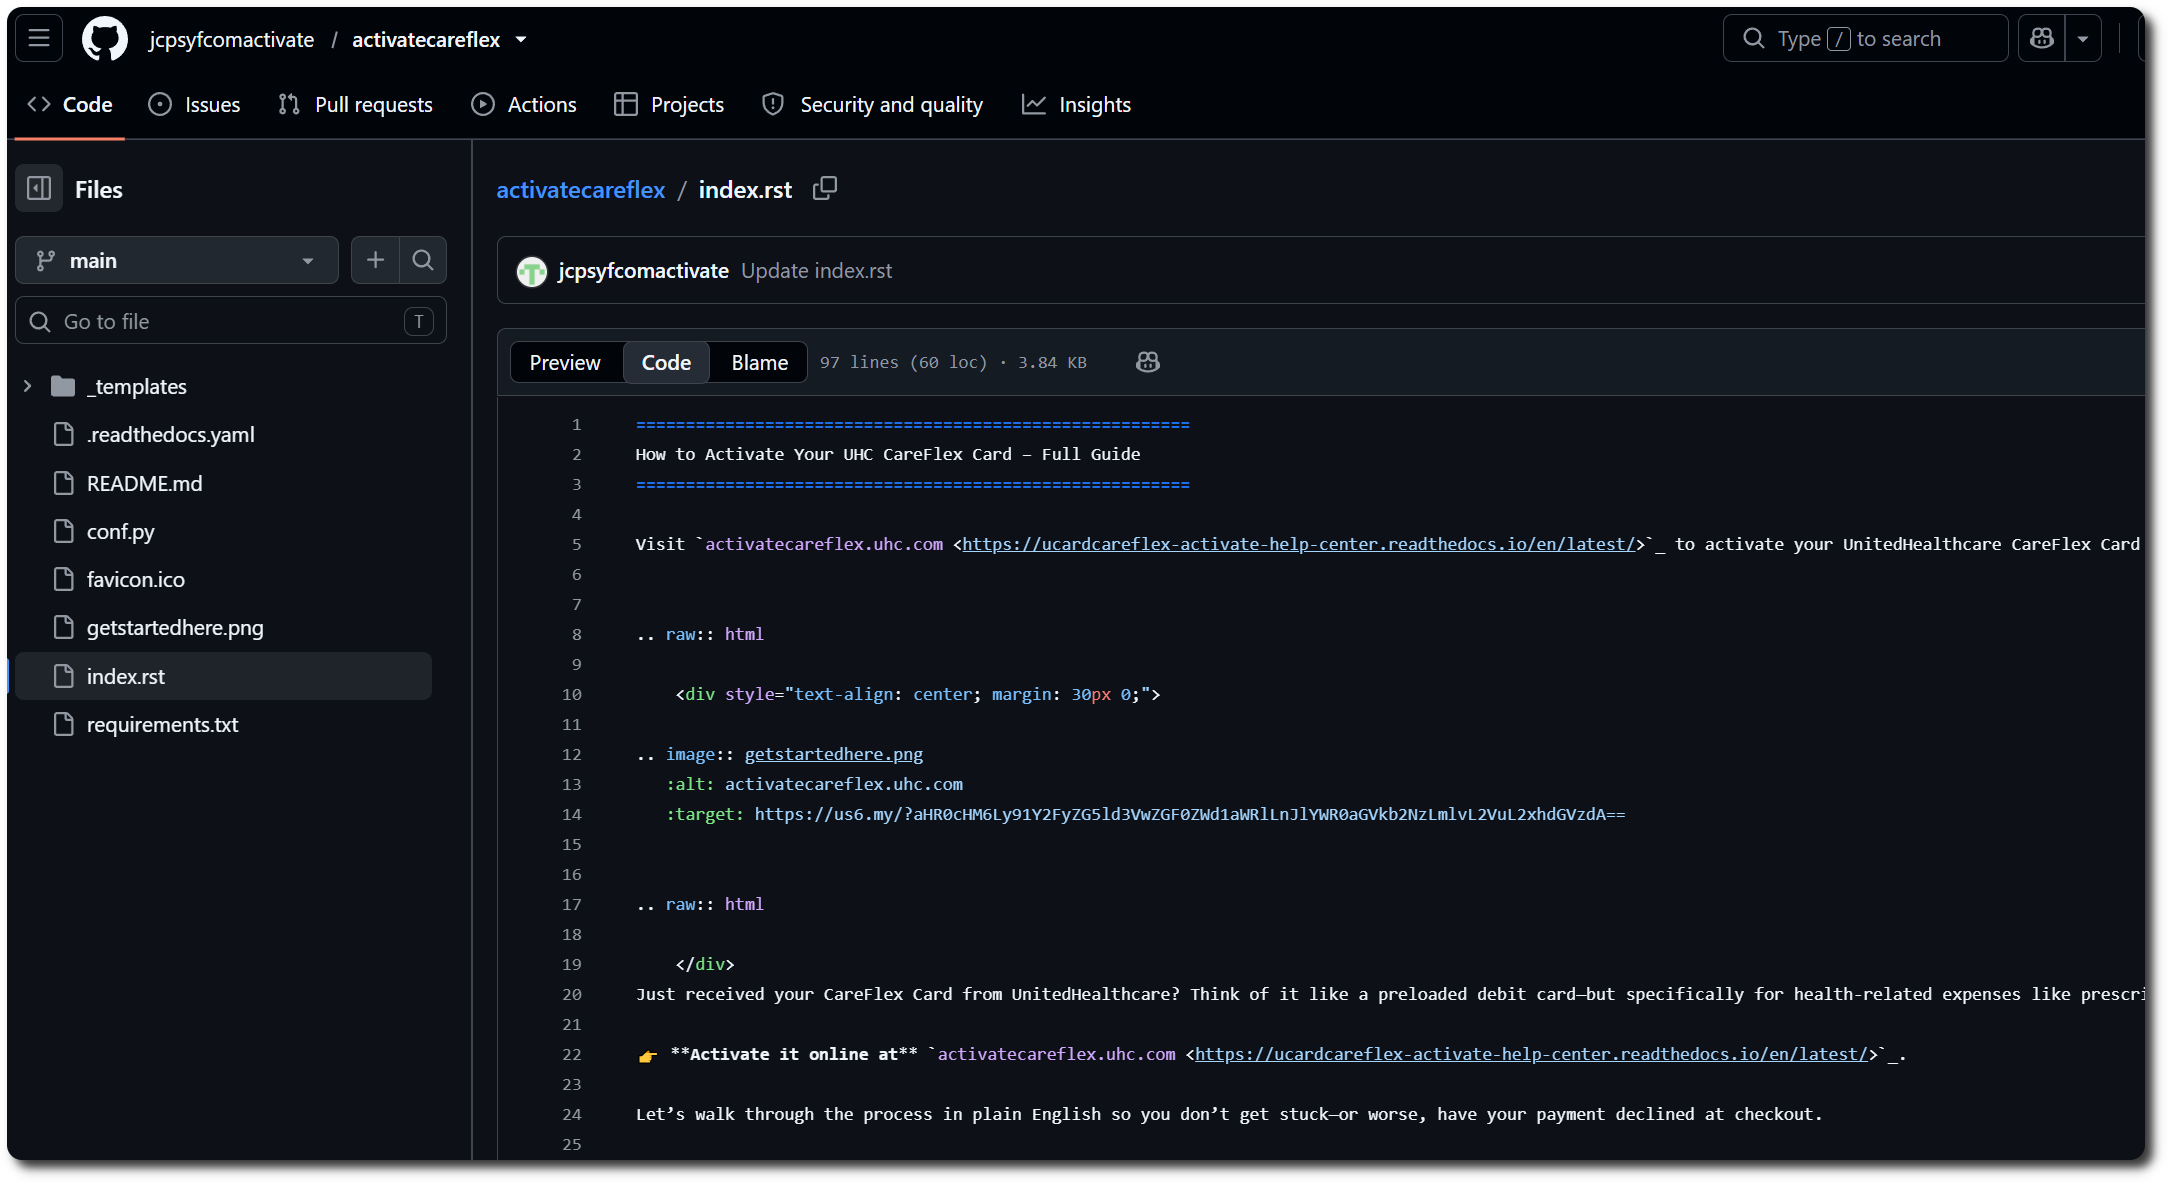Open jcpsyfcomactivate commit author link
The height and width of the screenshot is (1183, 2168).
click(643, 271)
